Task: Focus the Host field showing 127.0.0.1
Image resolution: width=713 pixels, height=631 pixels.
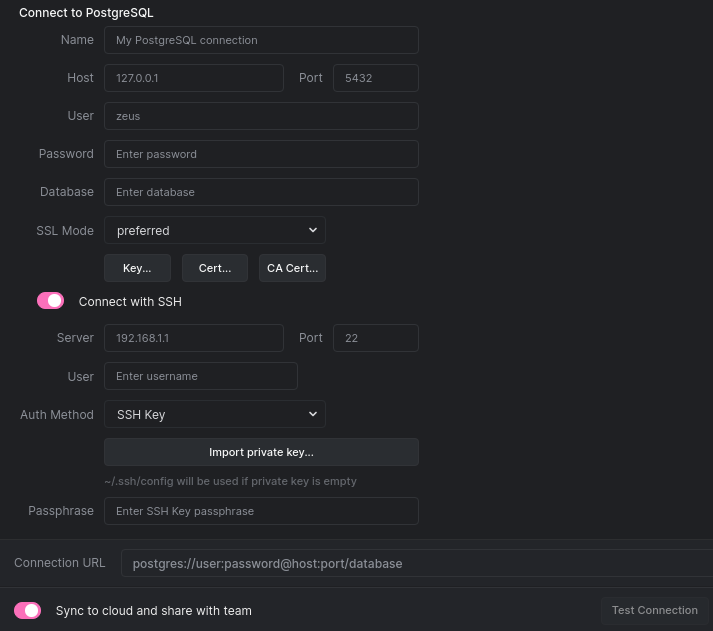Action: (x=194, y=78)
